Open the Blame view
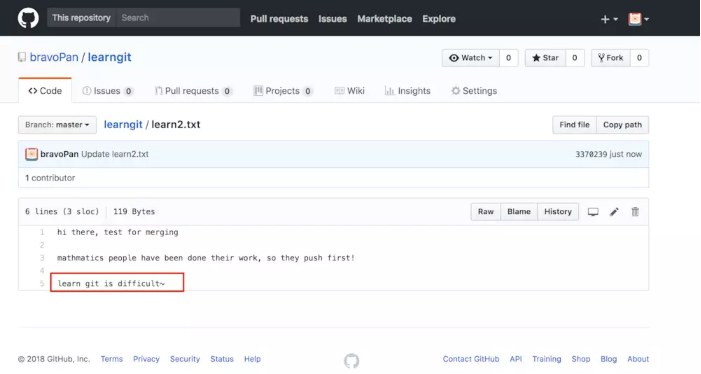This screenshot has height=374, width=701. (519, 212)
